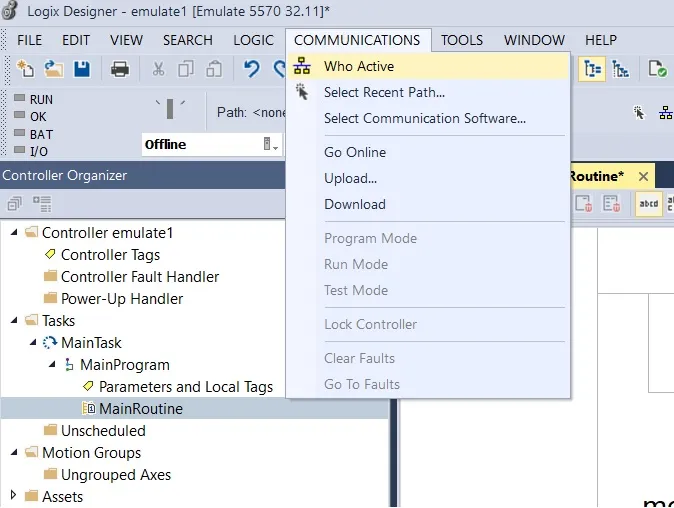This screenshot has width=674, height=508.
Task: Click the list view icon in Controller Organizer
Action: pos(42,204)
